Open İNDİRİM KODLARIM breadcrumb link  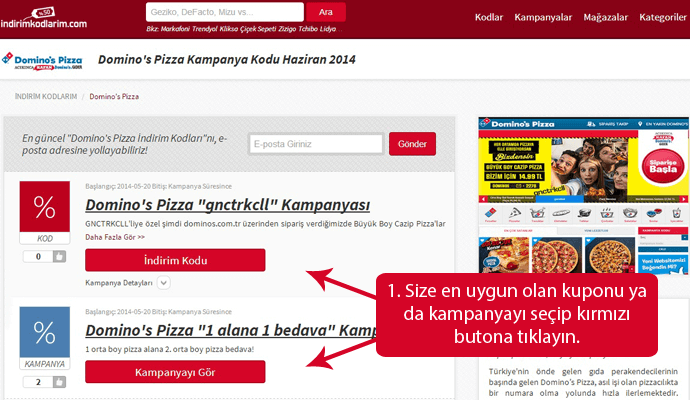[x=46, y=97]
